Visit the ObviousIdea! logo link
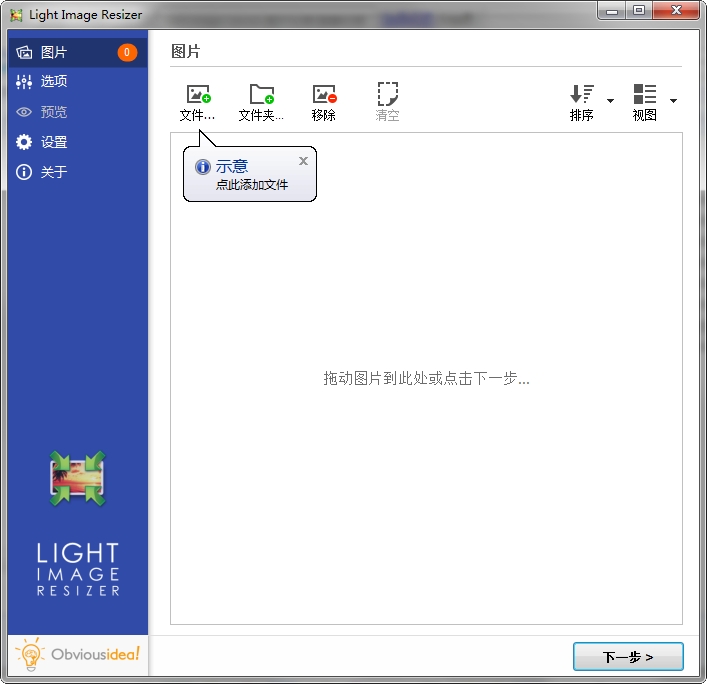 point(78,656)
